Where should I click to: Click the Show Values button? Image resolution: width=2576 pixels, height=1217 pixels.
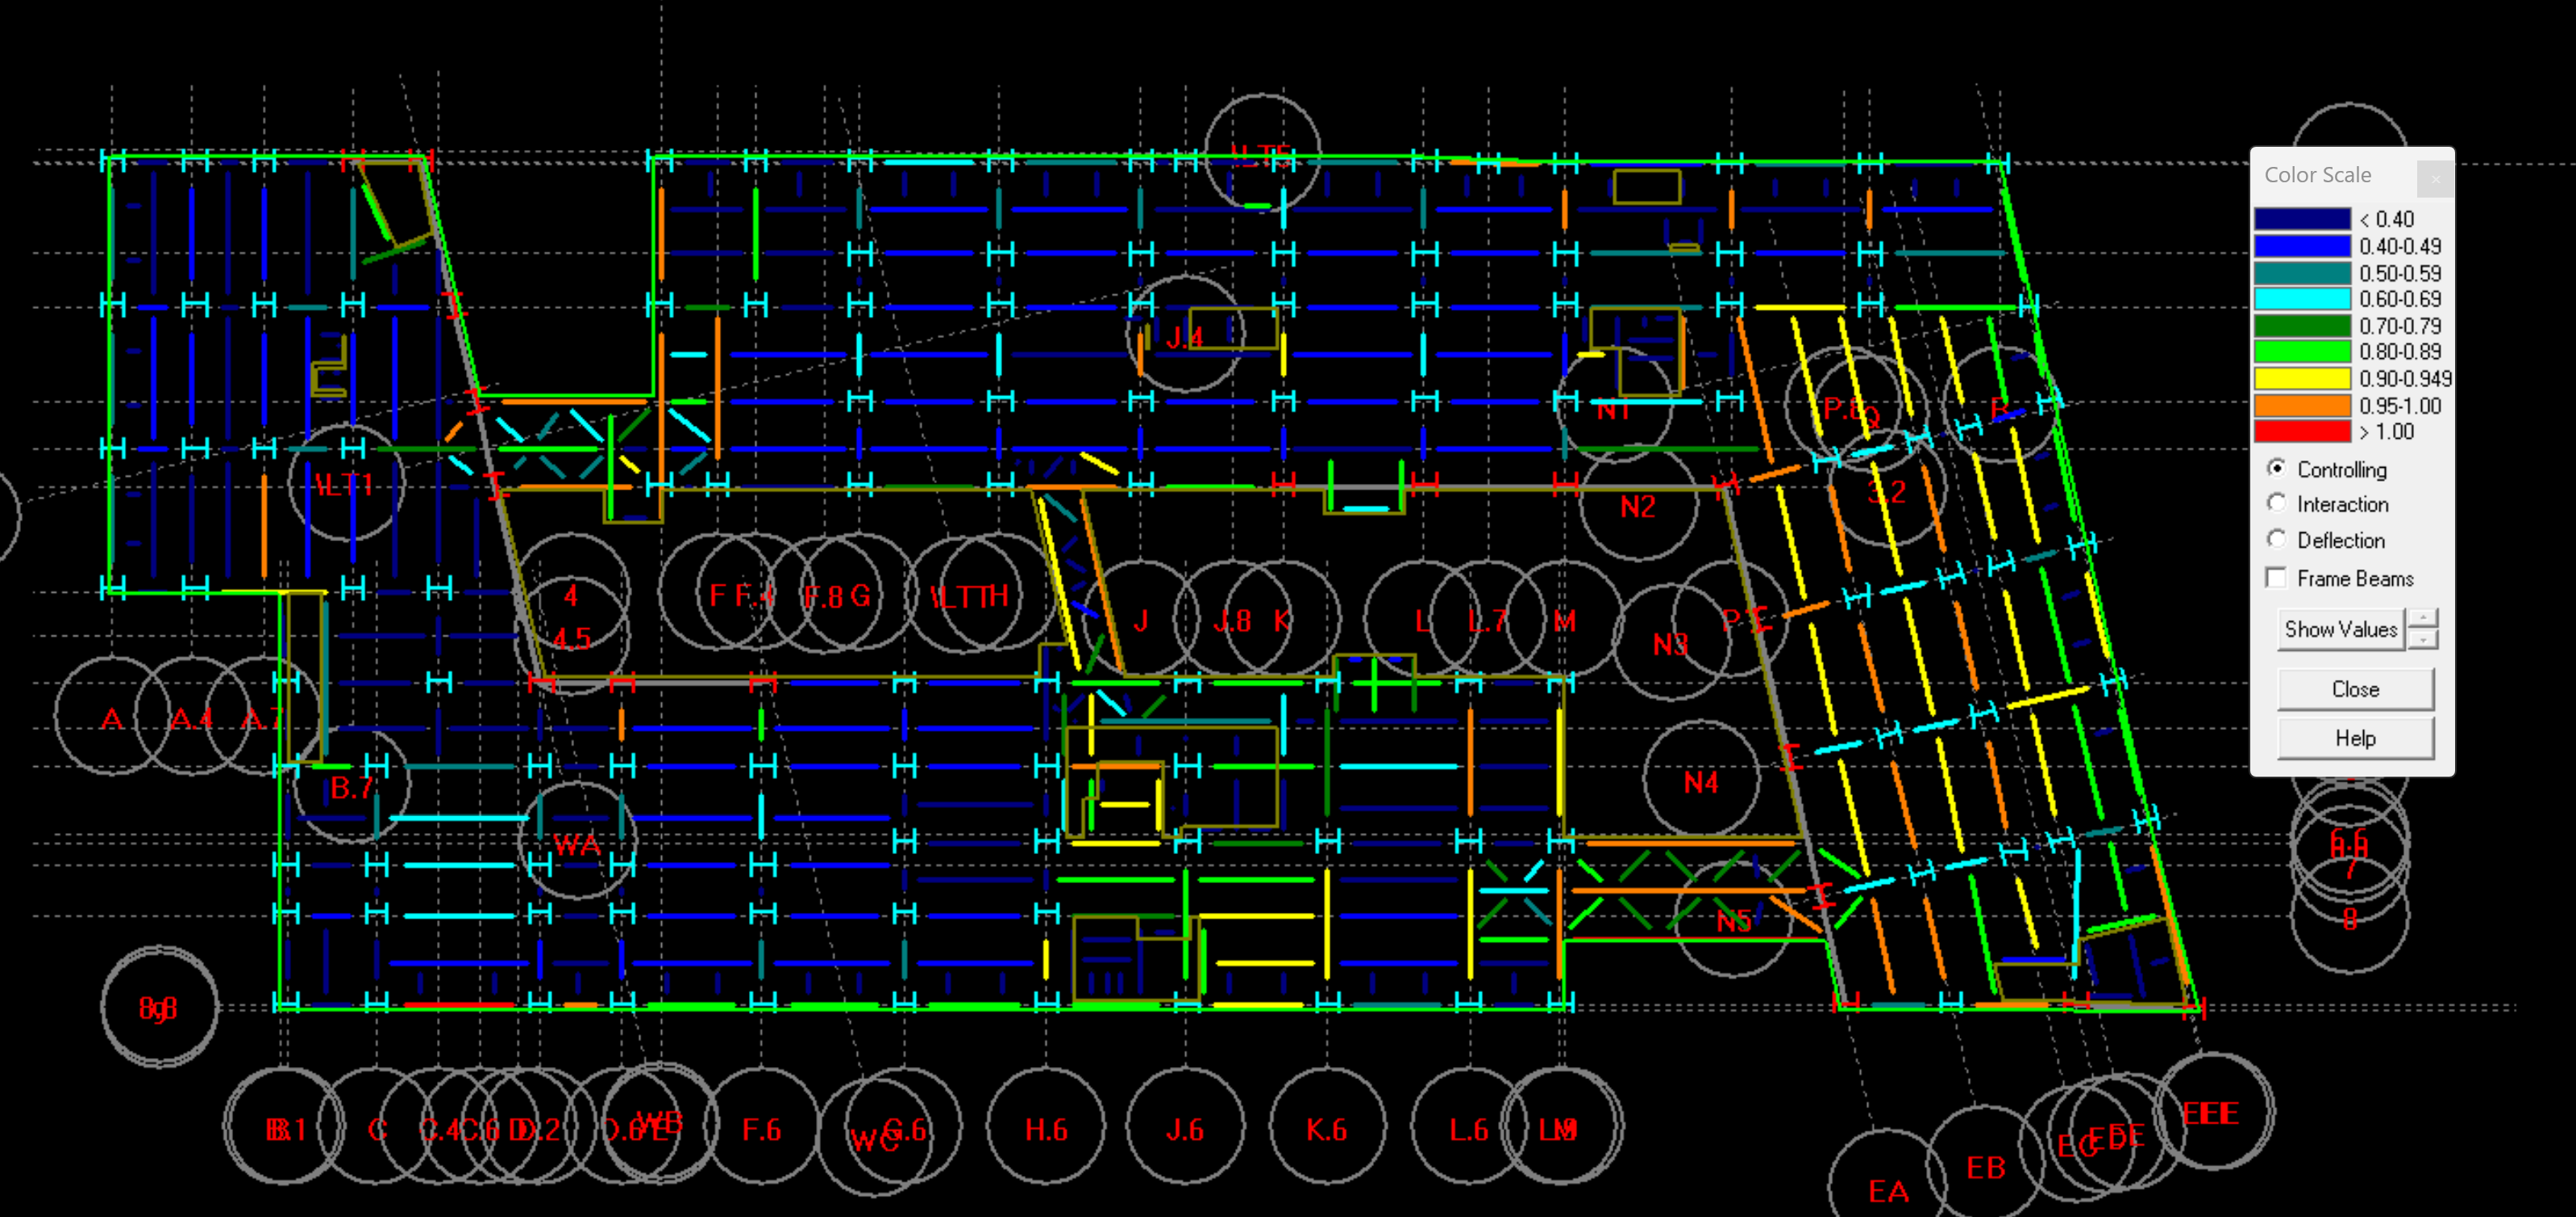tap(2341, 629)
